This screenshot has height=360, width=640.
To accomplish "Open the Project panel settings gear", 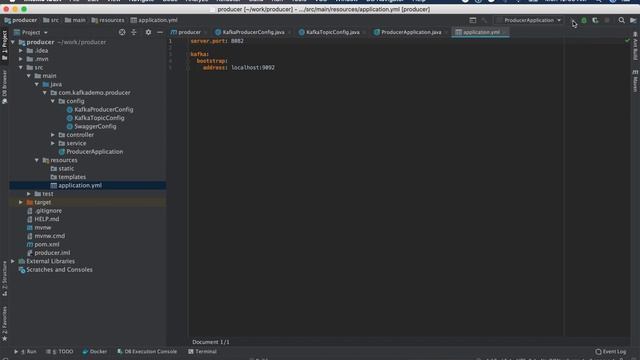I will [148, 32].
